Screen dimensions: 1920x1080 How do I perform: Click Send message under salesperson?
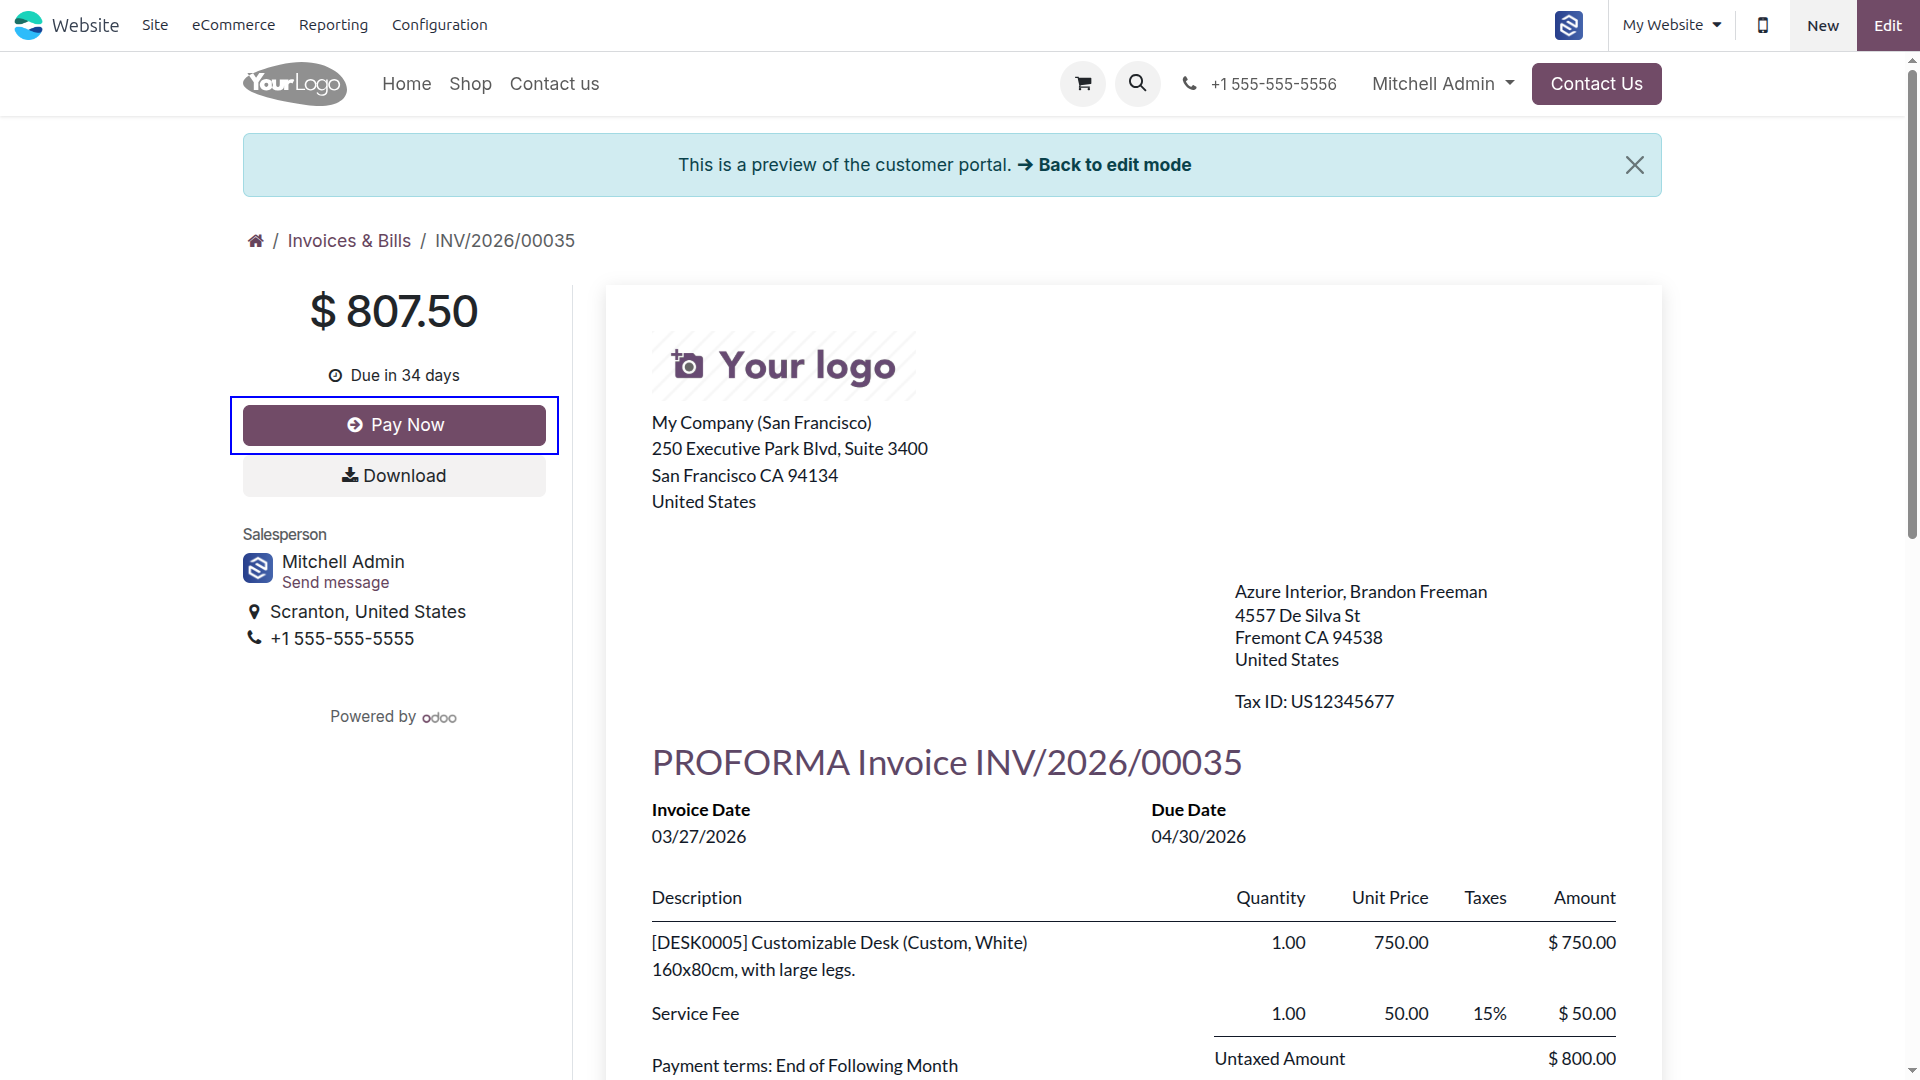335,583
